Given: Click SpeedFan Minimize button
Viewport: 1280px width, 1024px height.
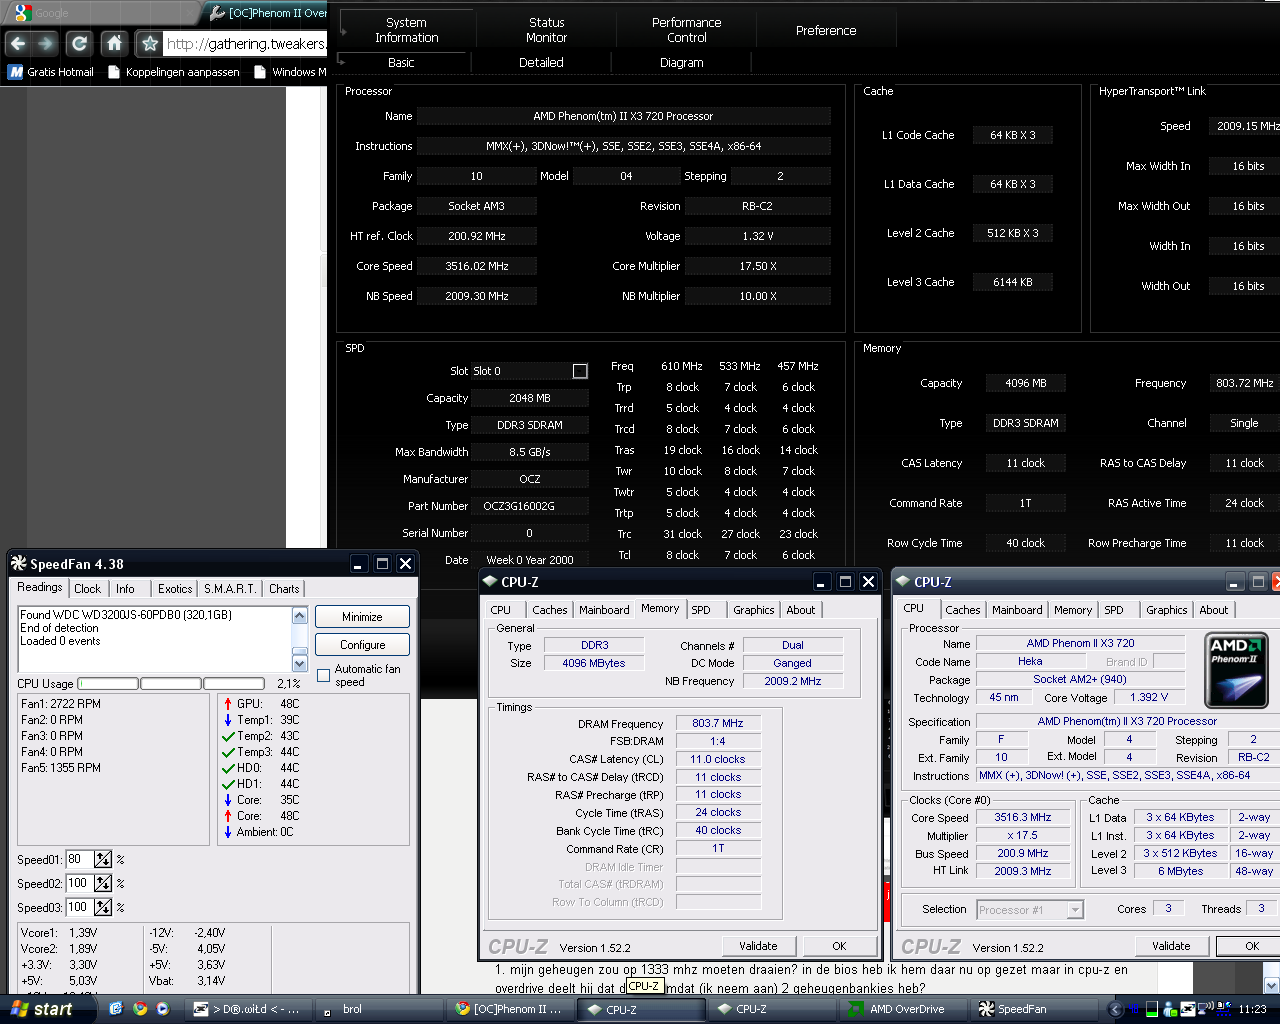Looking at the screenshot, I should [x=362, y=617].
